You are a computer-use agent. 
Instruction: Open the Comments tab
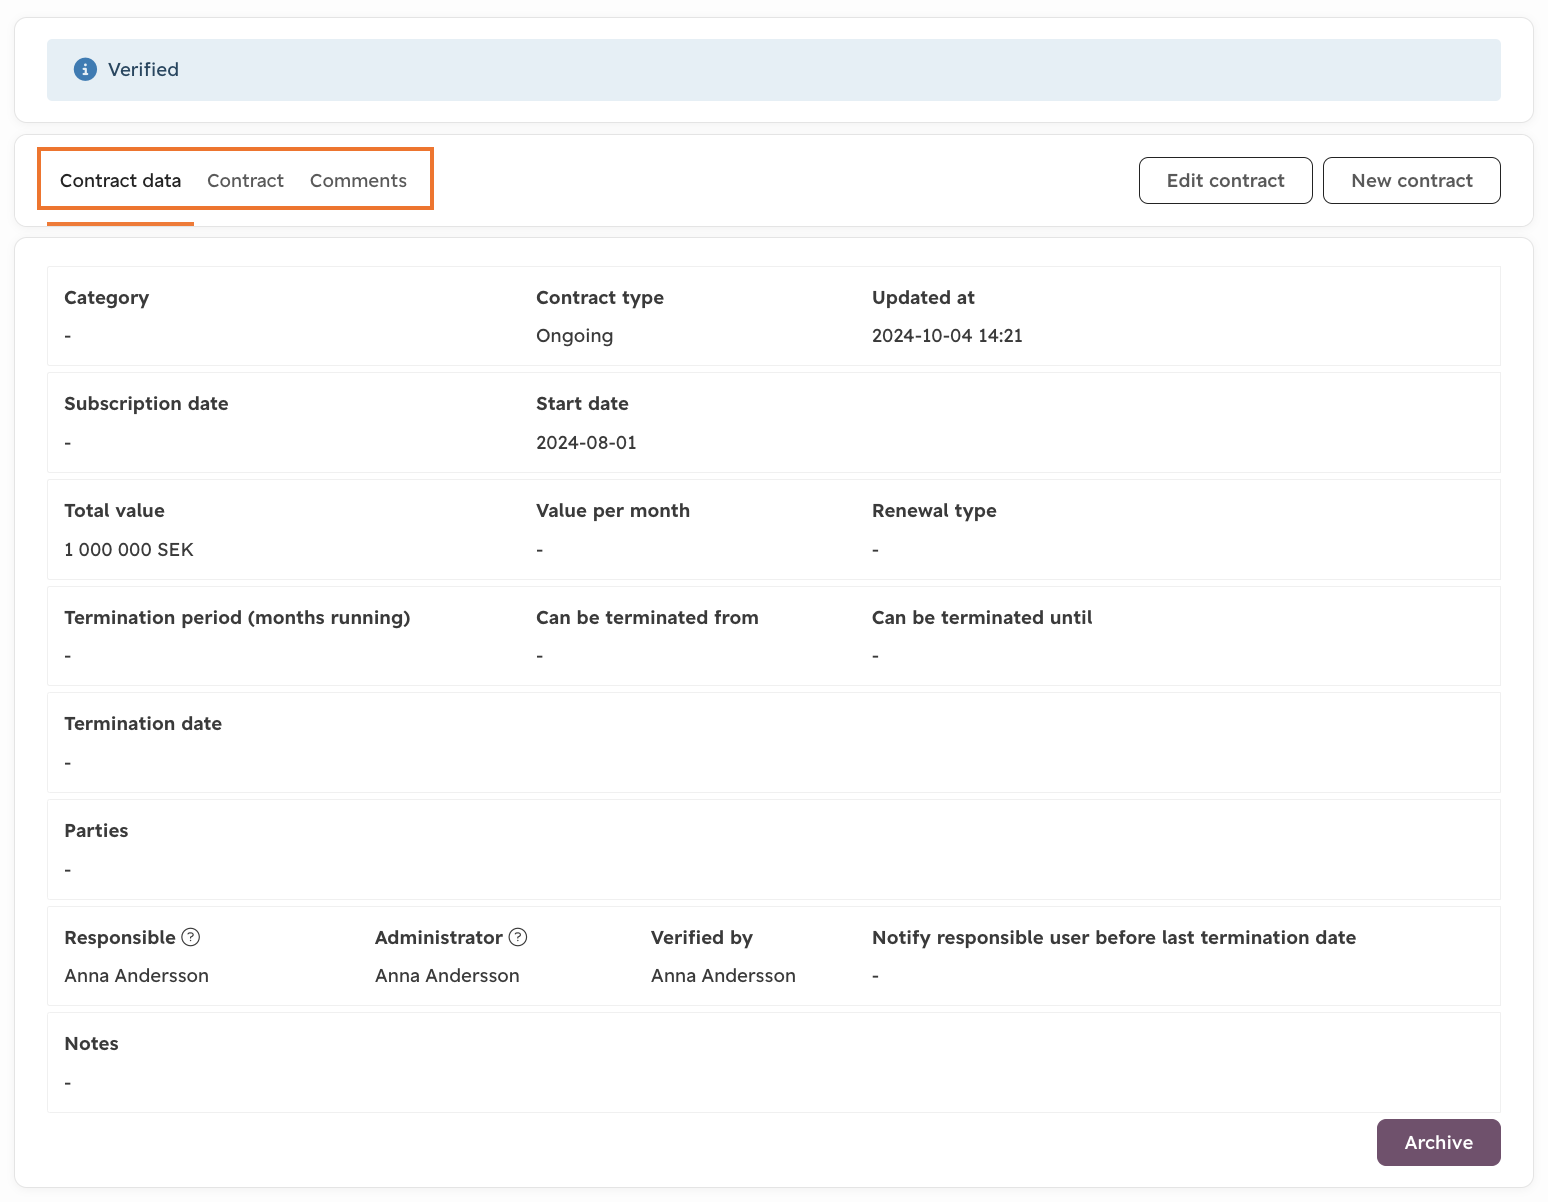pos(358,181)
